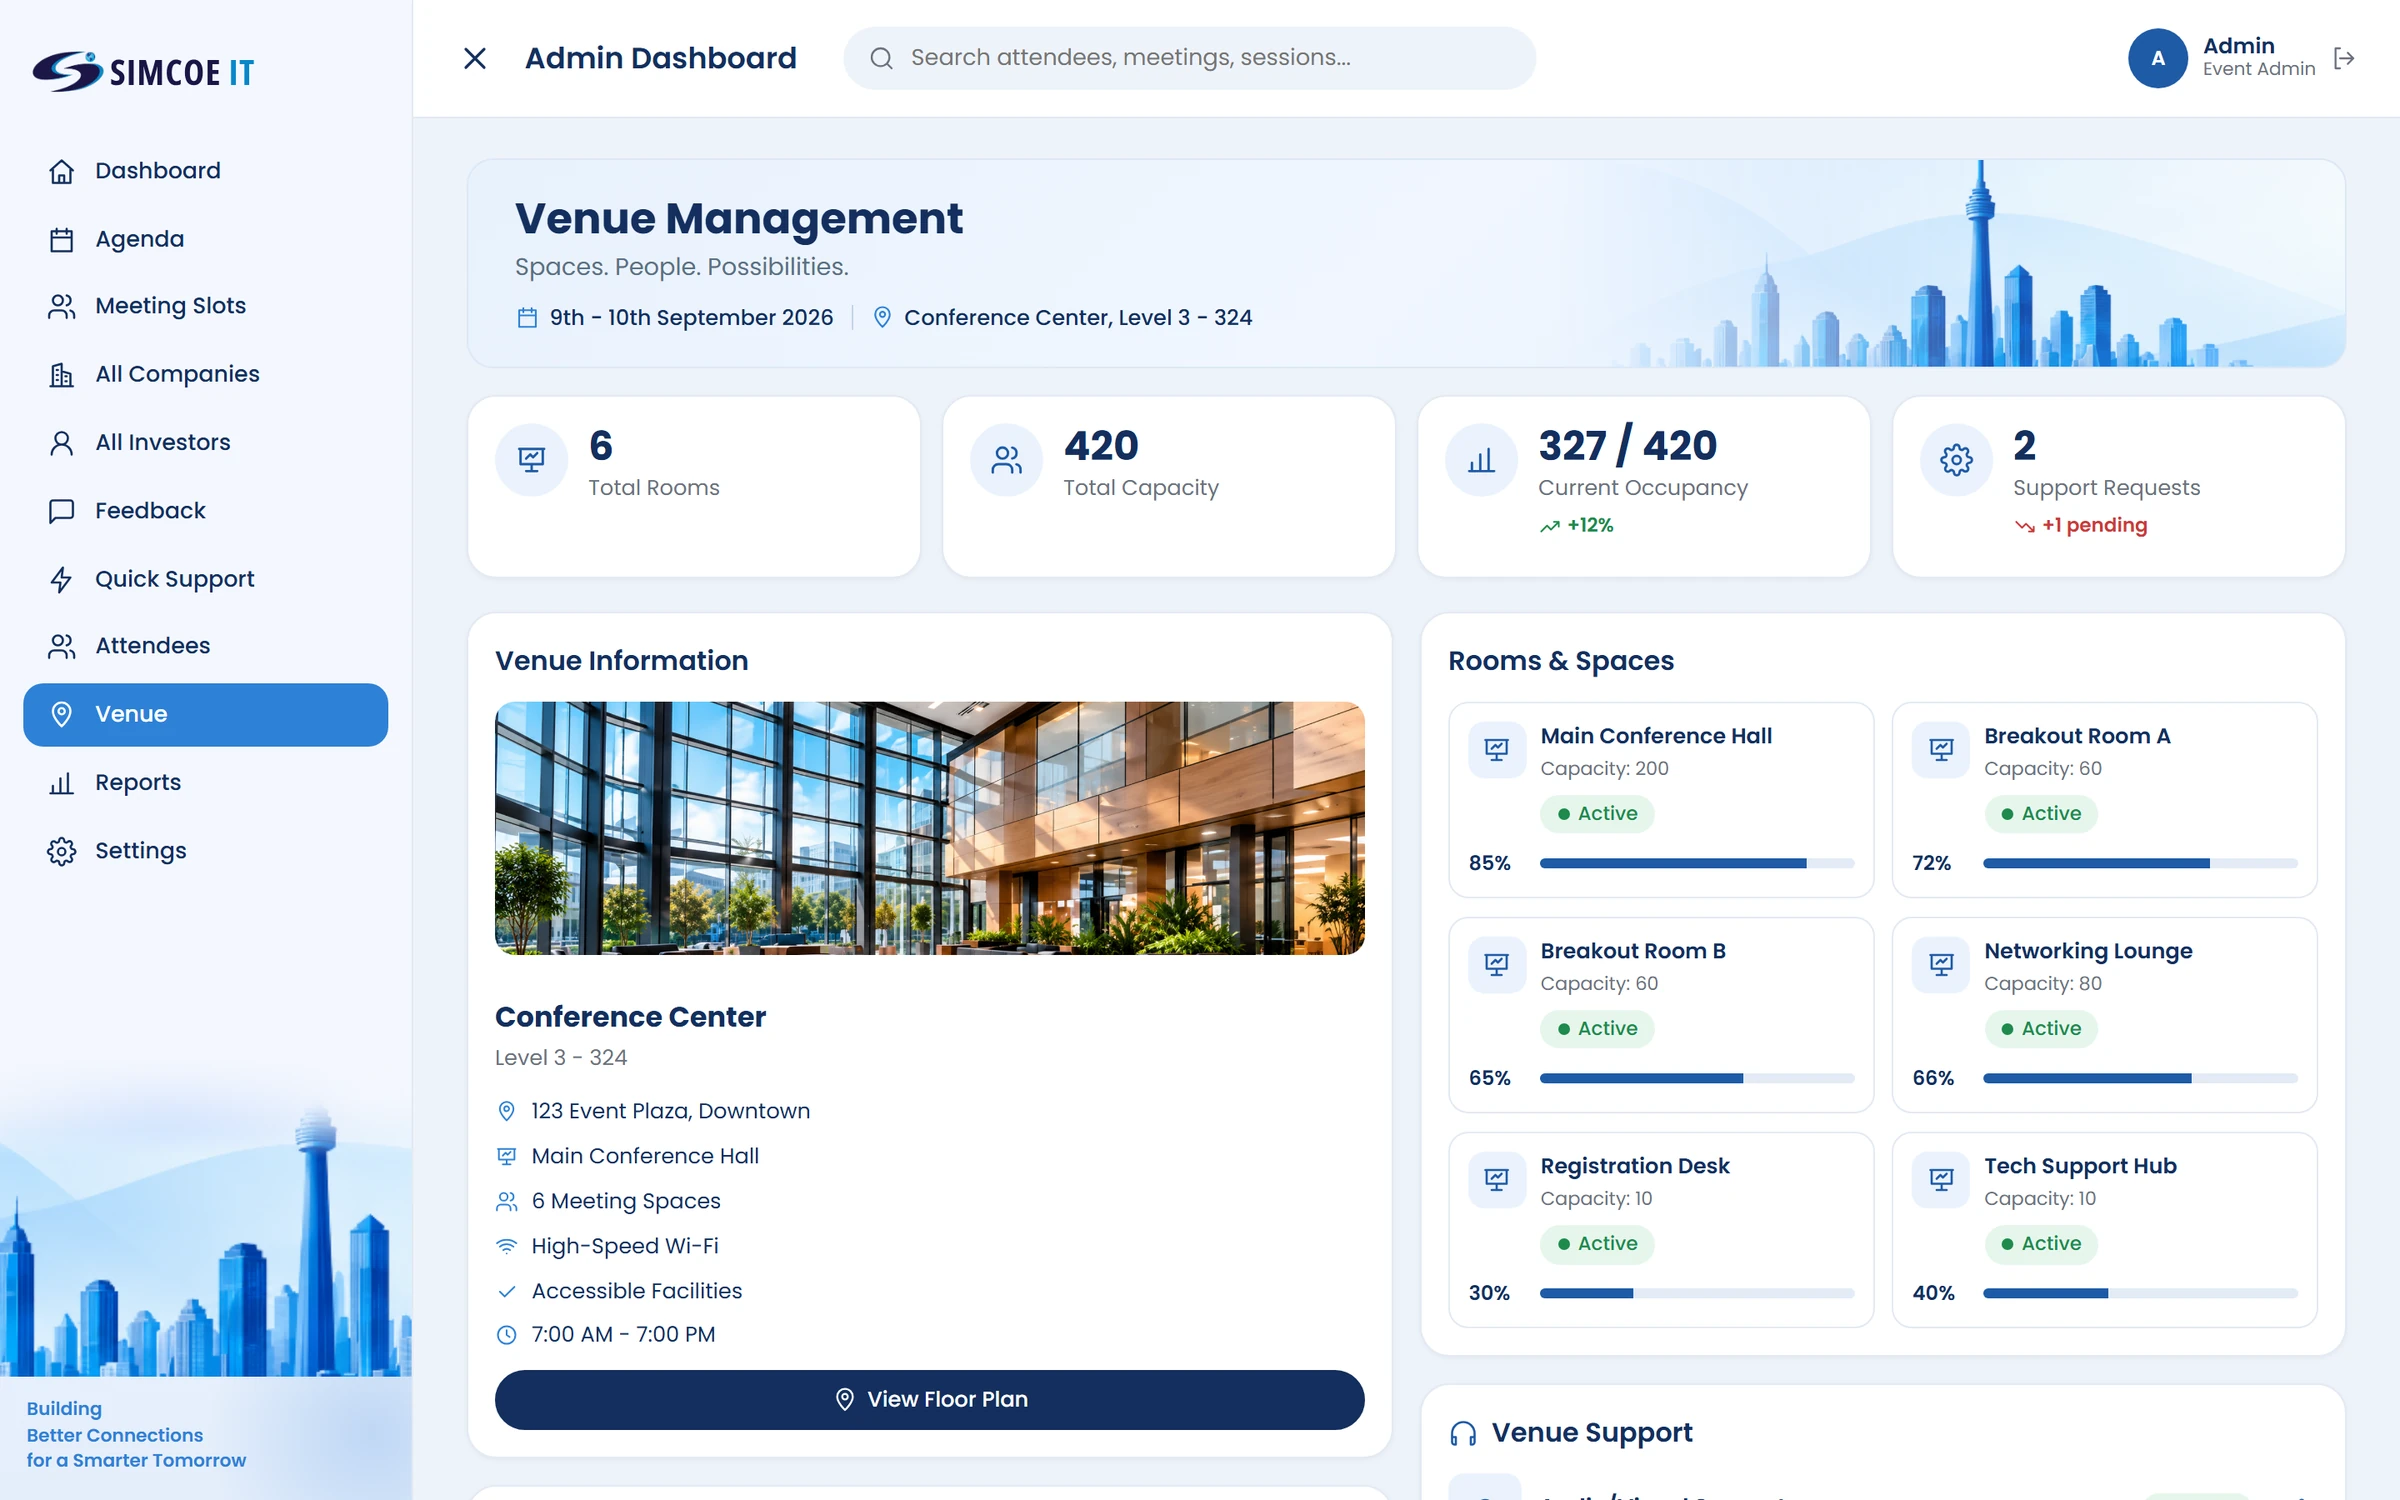Click the Venue Support headset icon
Image resolution: width=2400 pixels, height=1500 pixels.
click(1463, 1434)
